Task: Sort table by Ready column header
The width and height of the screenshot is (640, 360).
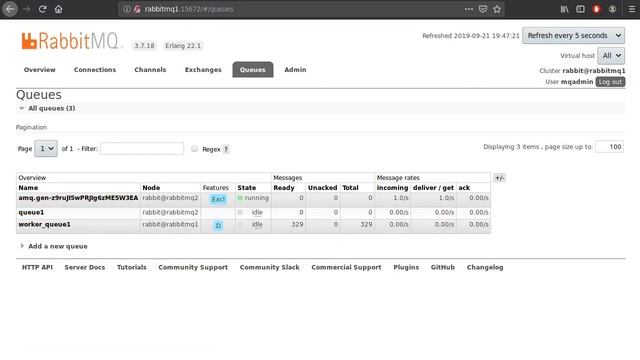Action: (284, 188)
